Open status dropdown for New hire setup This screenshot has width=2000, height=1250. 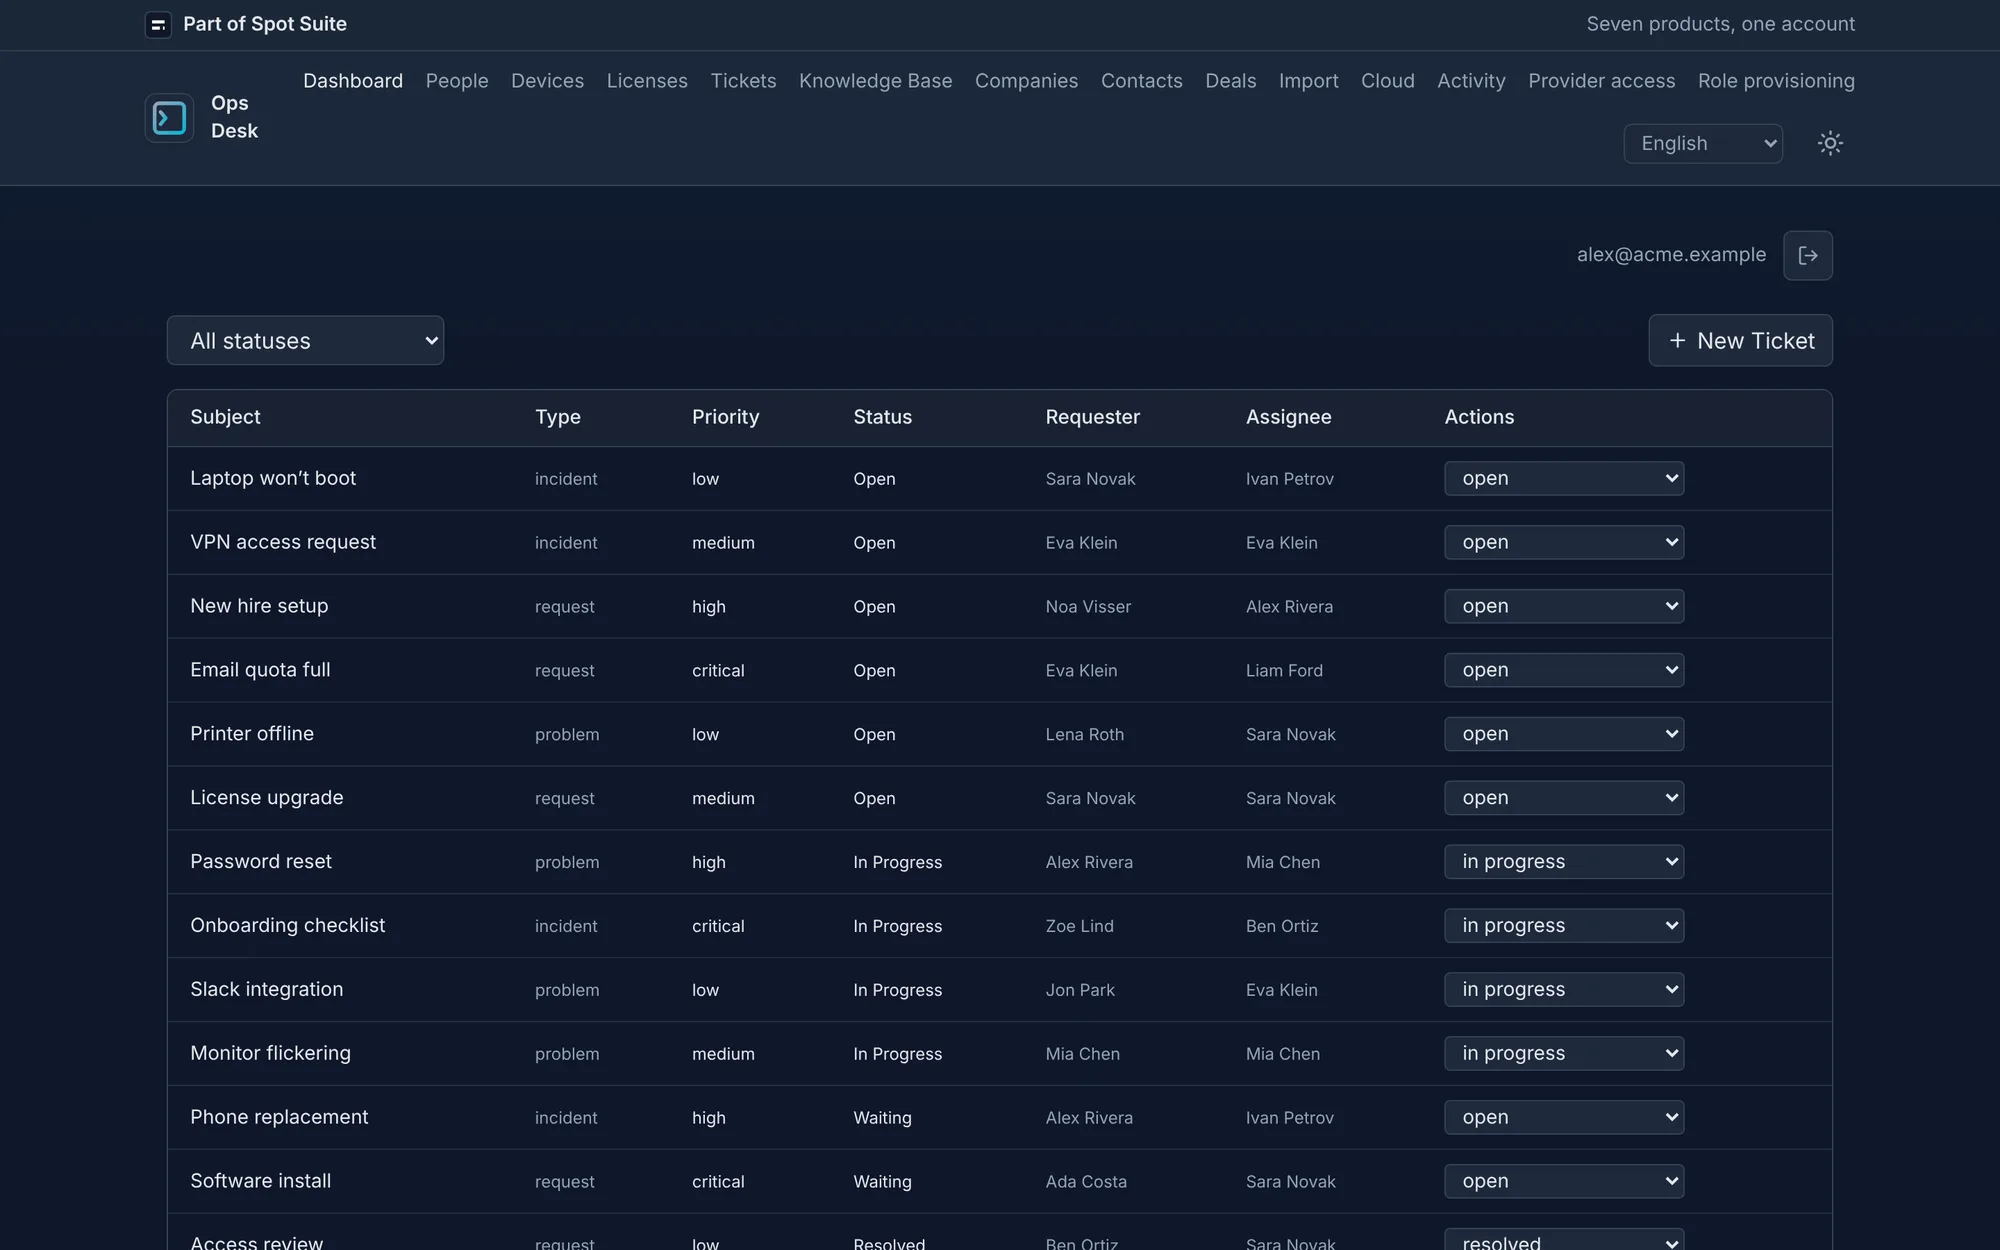(x=1564, y=606)
